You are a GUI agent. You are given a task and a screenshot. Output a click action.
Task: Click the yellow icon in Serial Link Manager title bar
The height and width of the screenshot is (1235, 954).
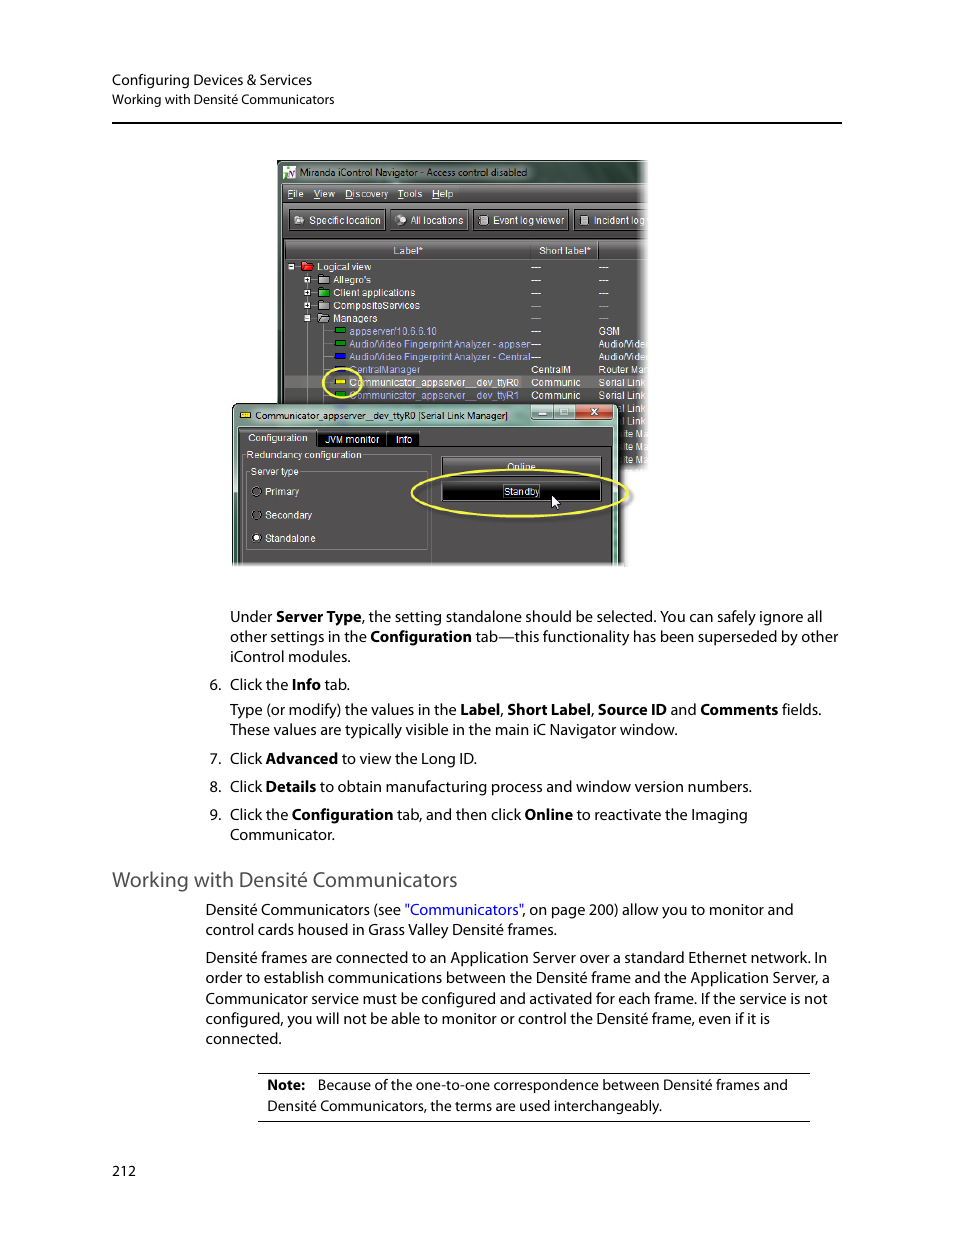pos(245,415)
